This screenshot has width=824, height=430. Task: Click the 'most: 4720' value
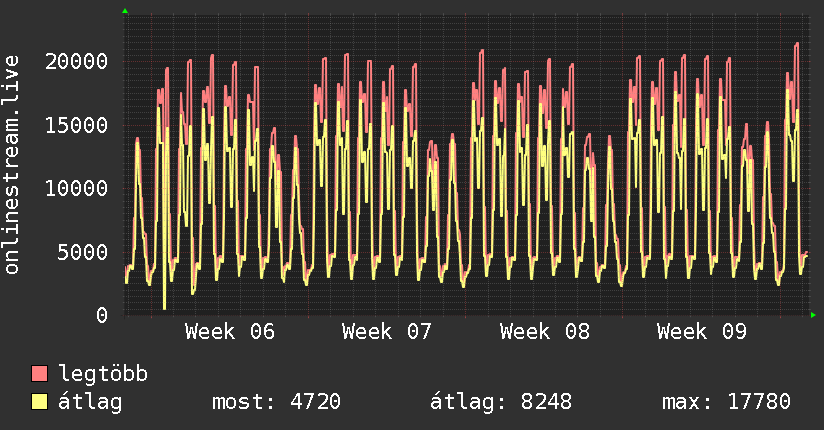pos(276,402)
